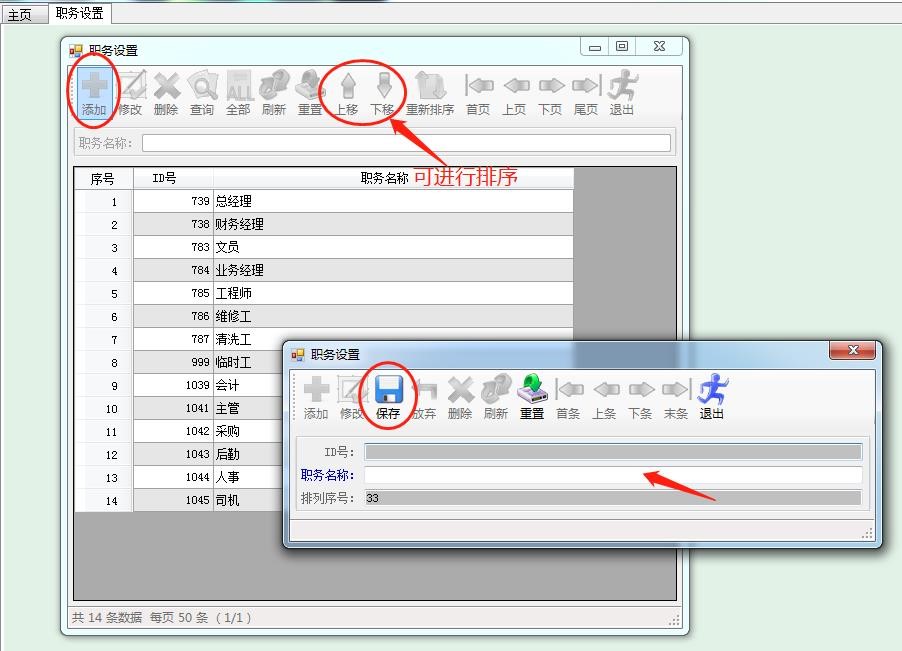Select the 主管 row
This screenshot has height=651, width=902.
179,408
